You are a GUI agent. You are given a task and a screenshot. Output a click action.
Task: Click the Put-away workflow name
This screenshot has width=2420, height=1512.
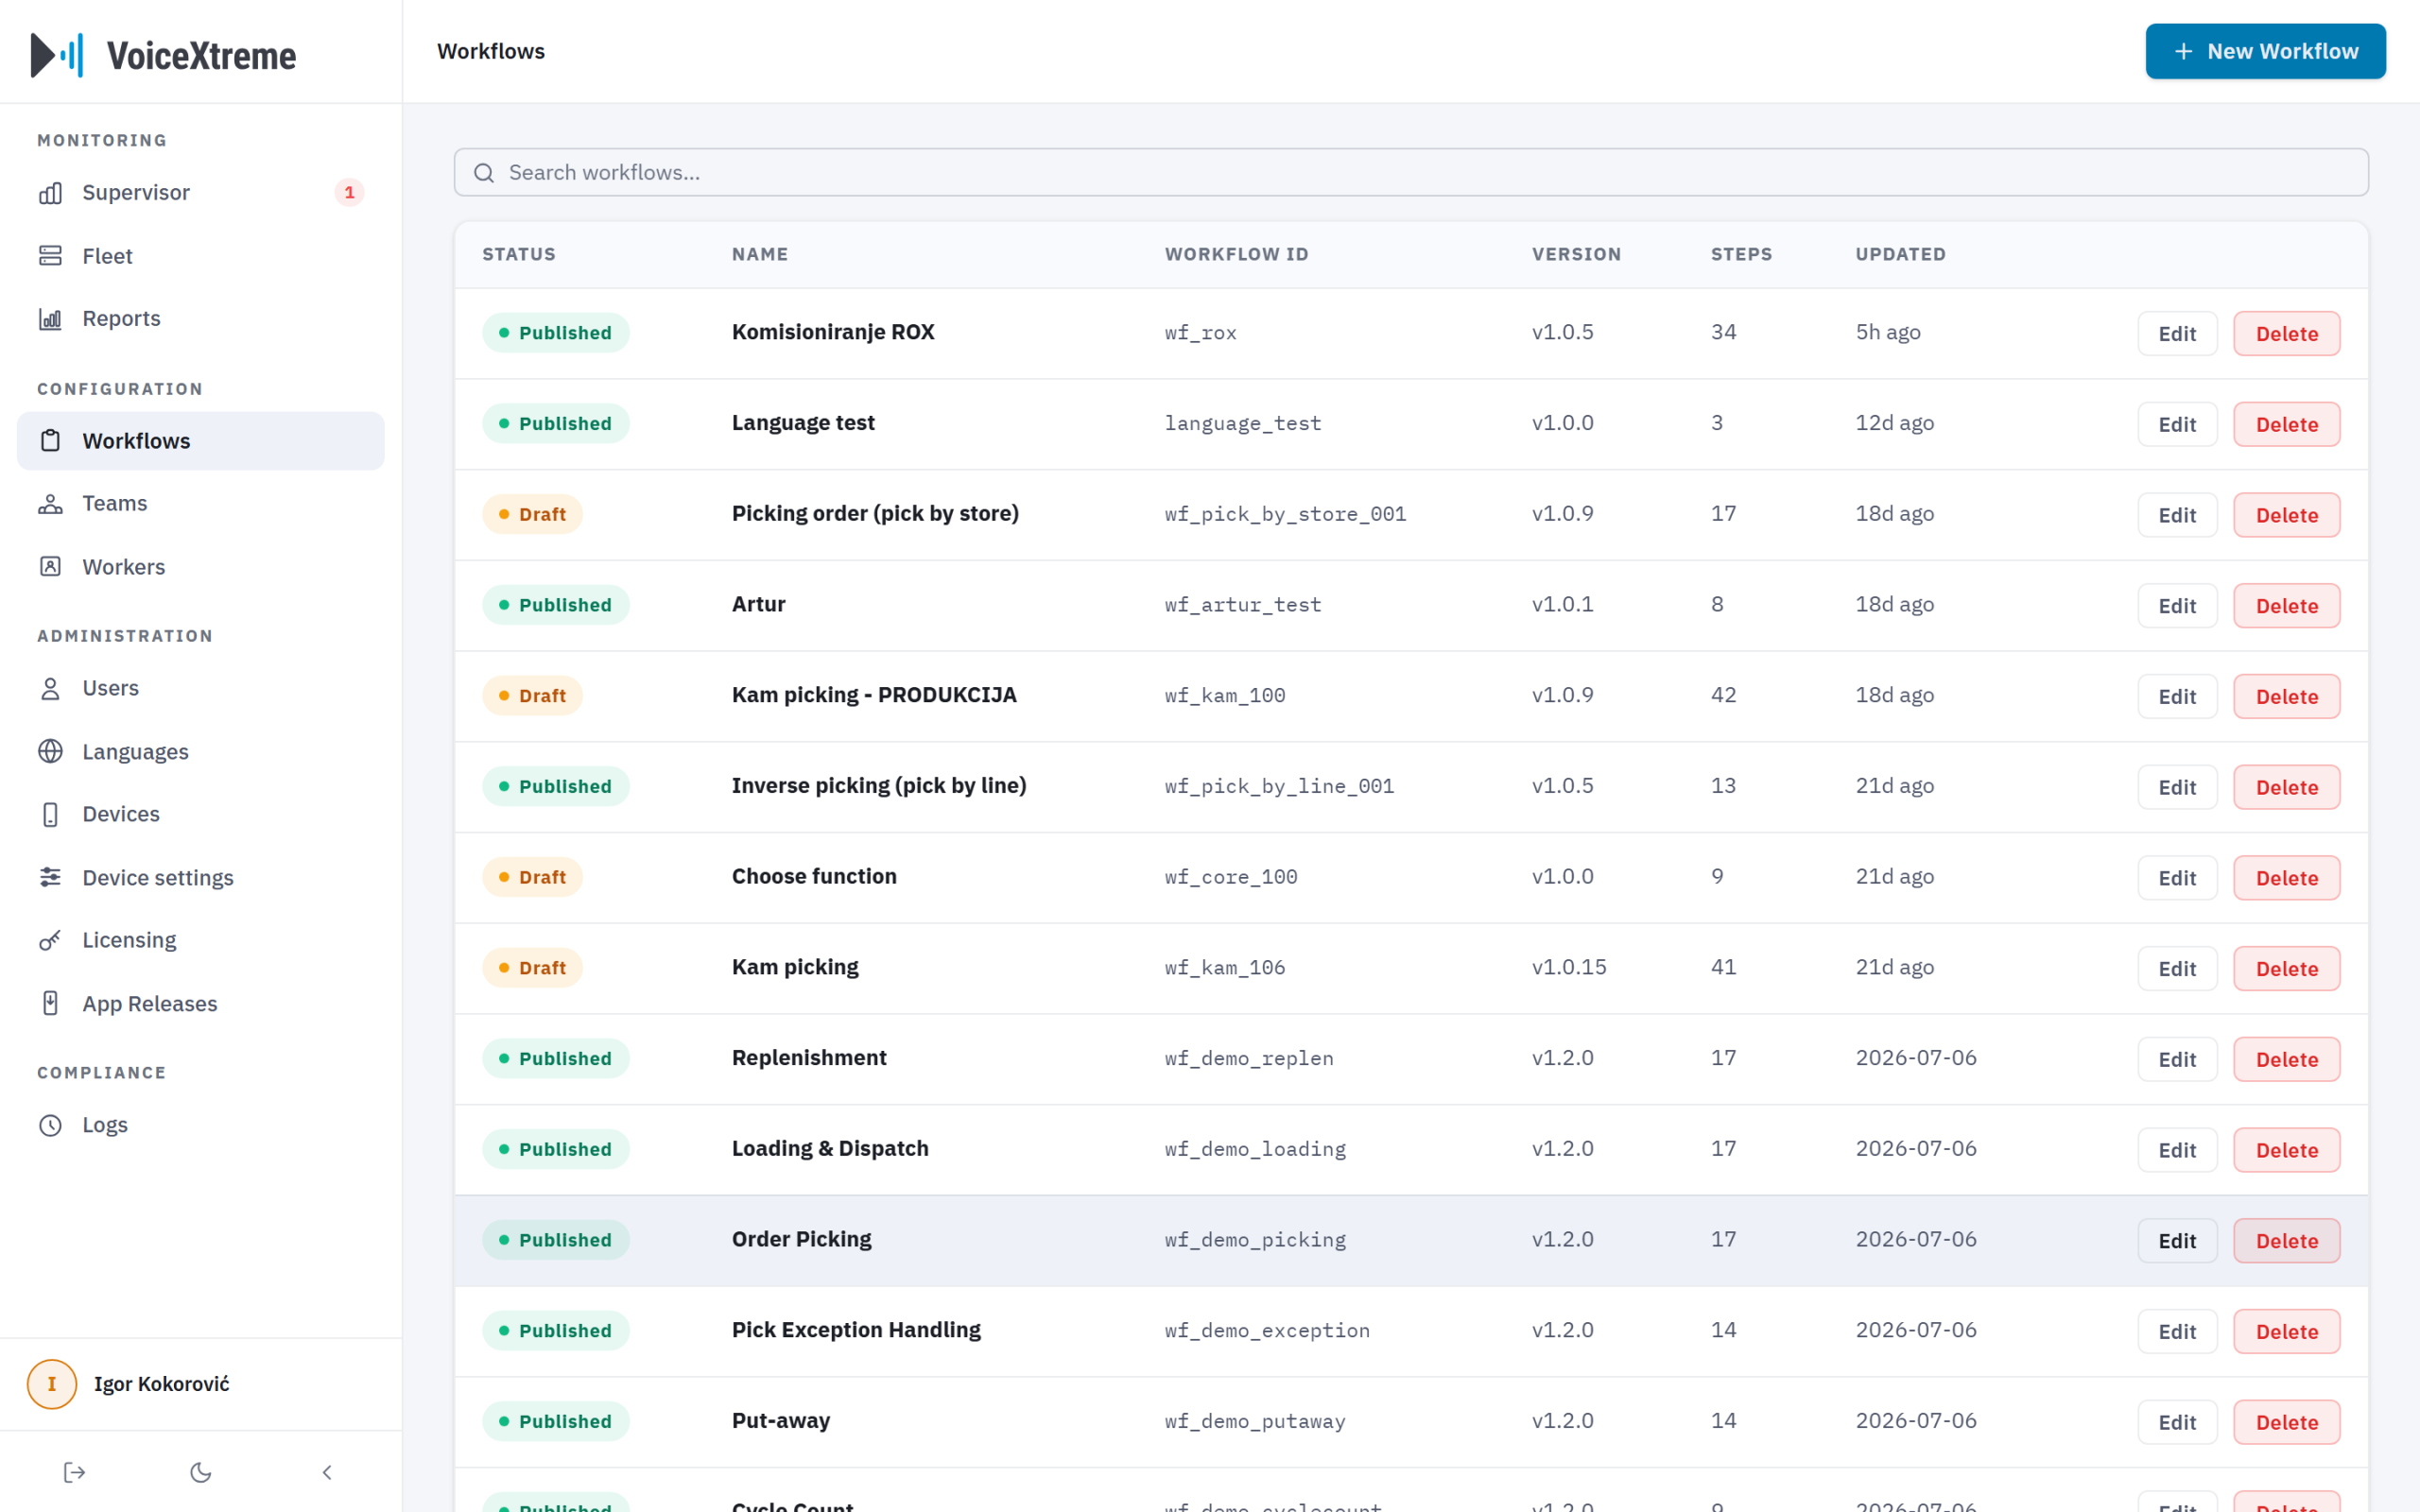(x=780, y=1421)
